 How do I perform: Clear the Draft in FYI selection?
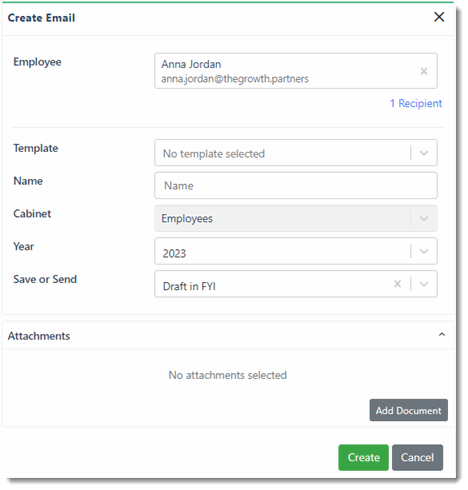[397, 284]
